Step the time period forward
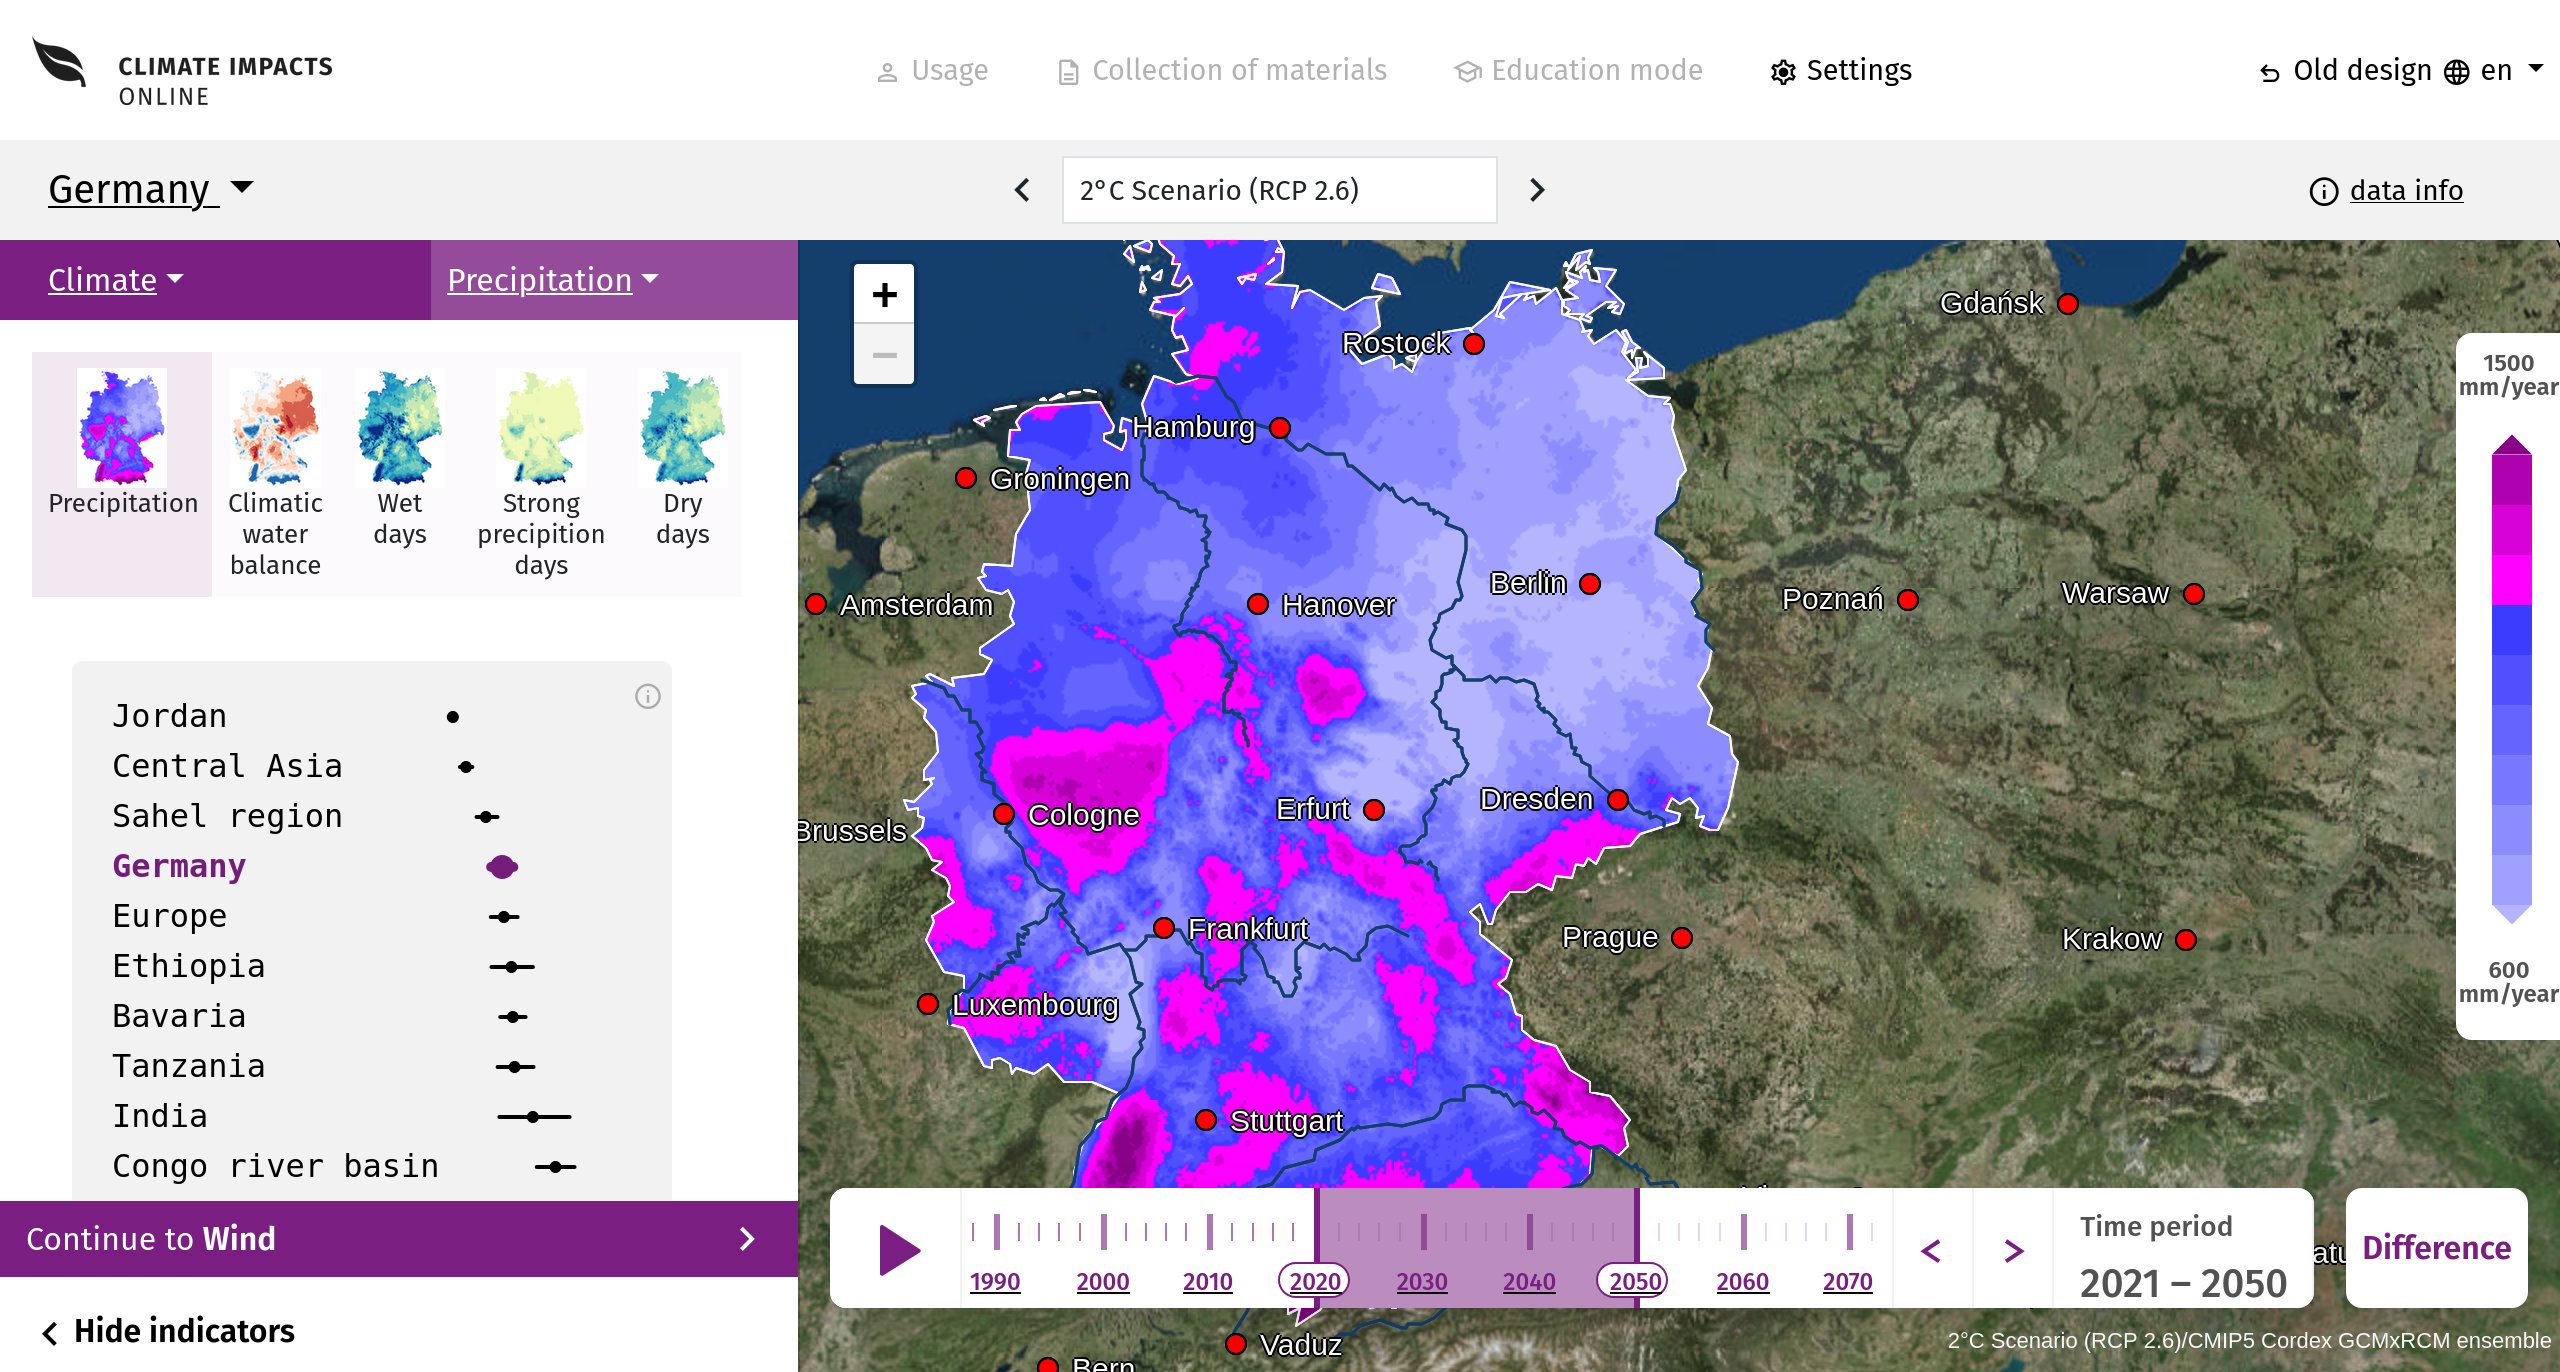Viewport: 2560px width, 1372px height. point(2014,1250)
